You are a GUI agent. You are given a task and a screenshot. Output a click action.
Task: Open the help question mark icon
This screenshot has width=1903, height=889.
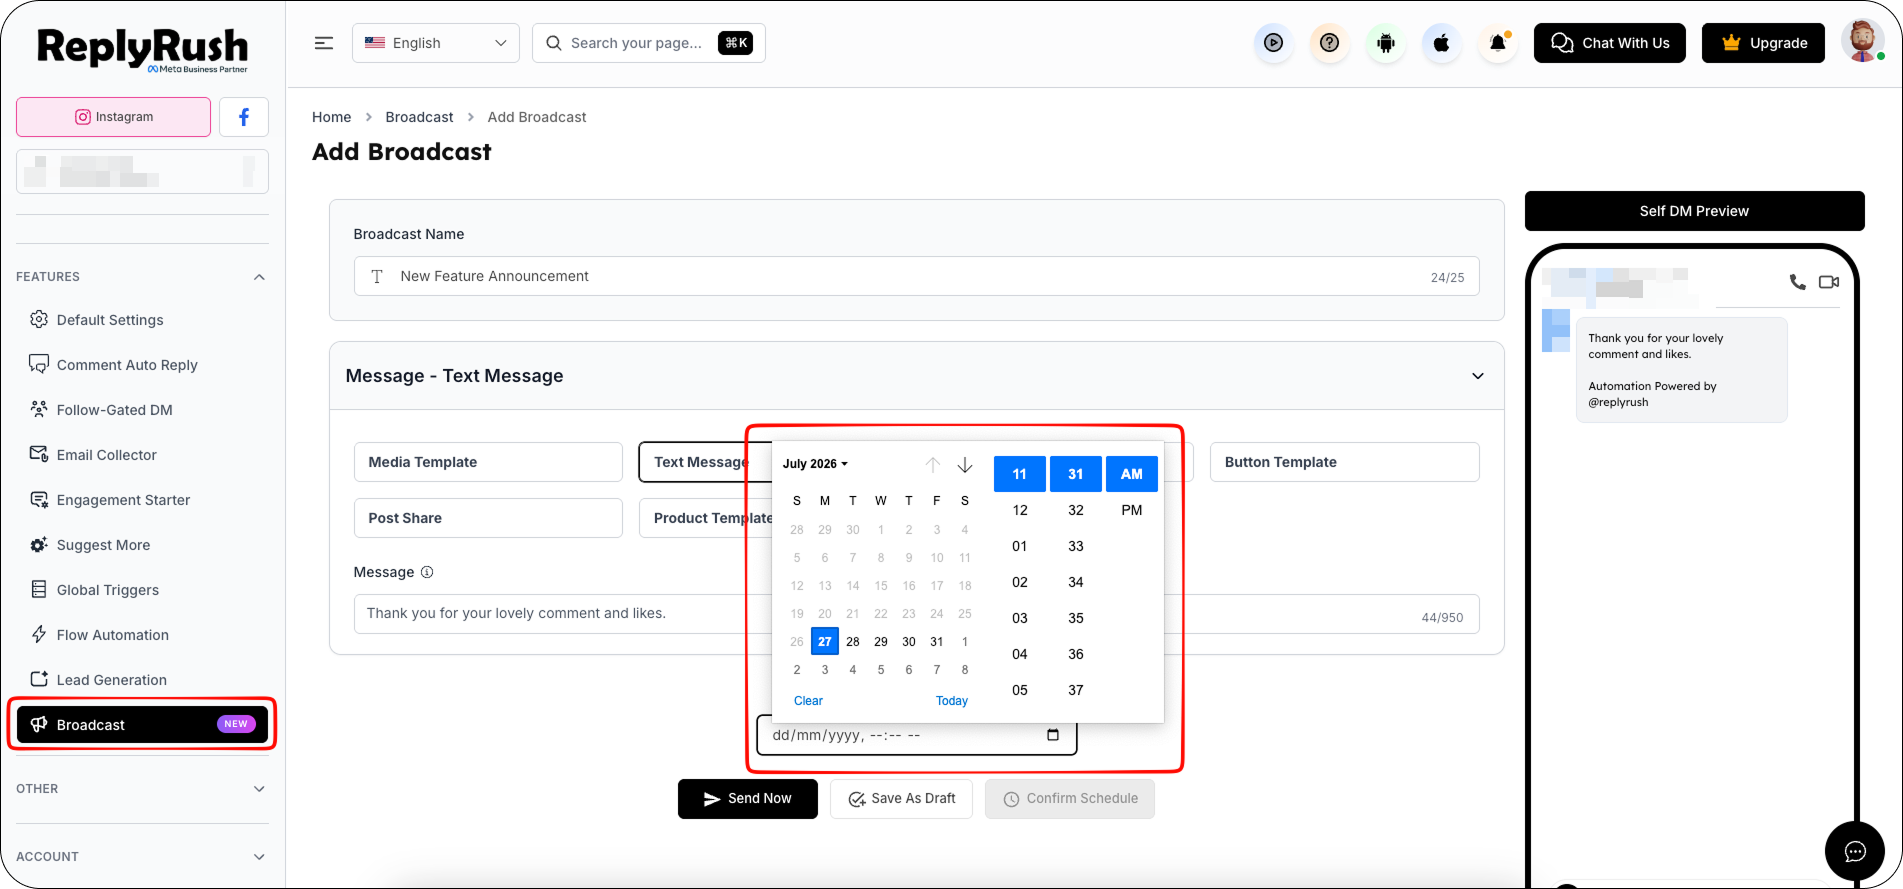click(x=1329, y=43)
